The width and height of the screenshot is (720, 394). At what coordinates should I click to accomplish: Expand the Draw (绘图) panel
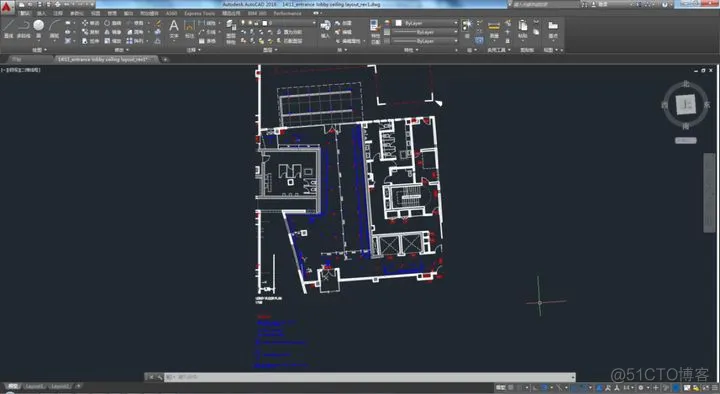coord(39,50)
